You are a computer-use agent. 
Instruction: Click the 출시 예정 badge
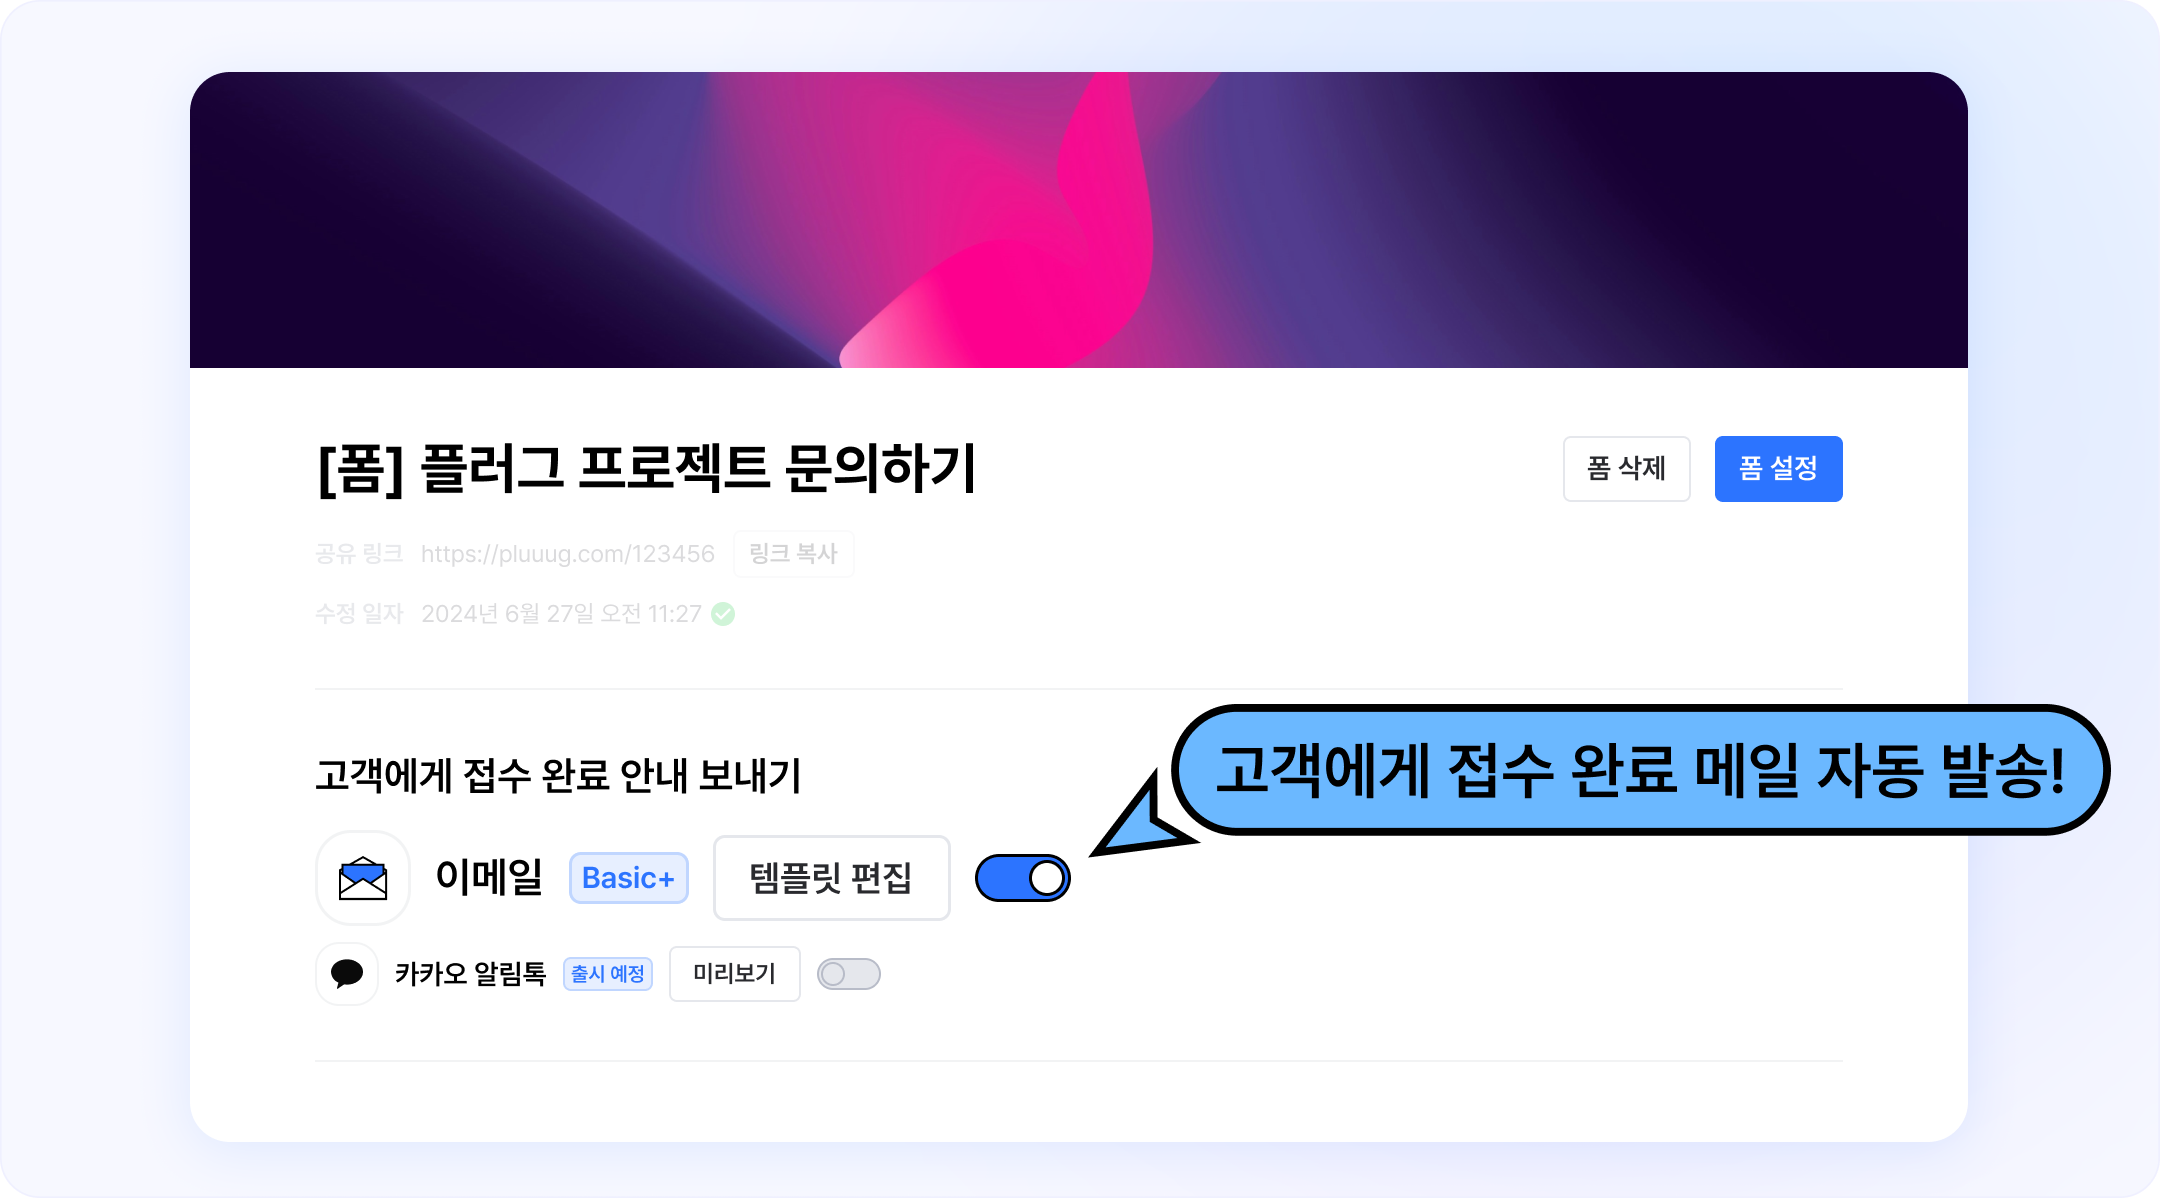click(608, 974)
